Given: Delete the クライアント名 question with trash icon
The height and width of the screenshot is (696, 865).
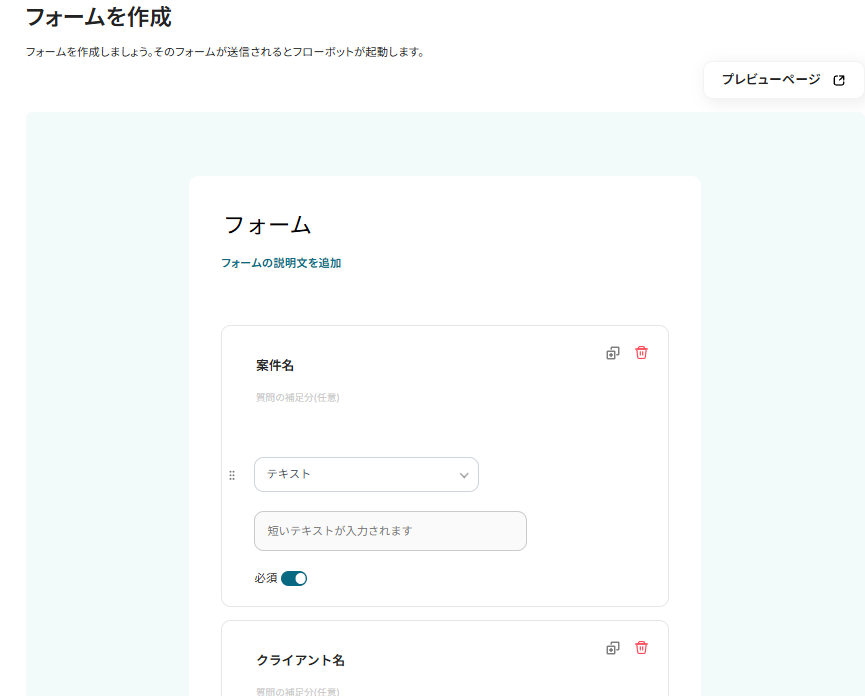Looking at the screenshot, I should pos(641,647).
